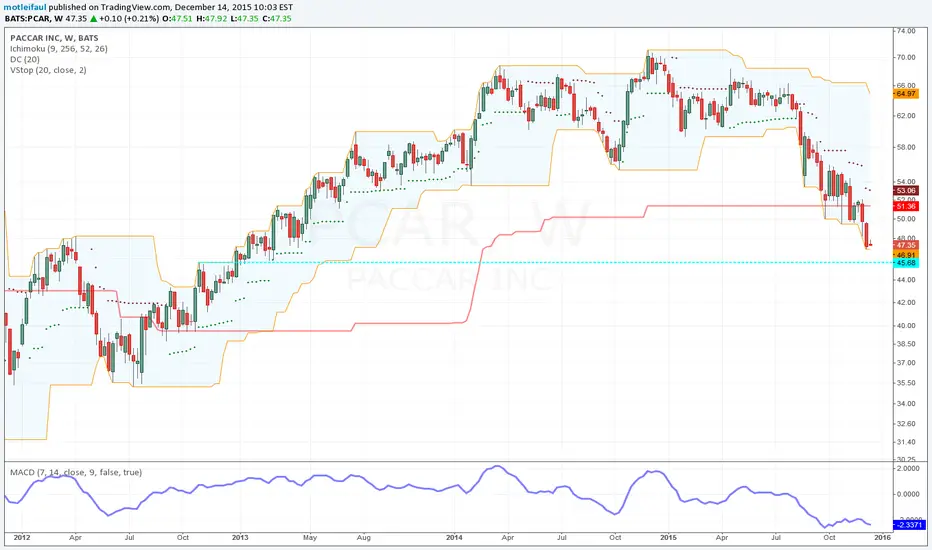Click the red 51.36 price label
This screenshot has height=550, width=932.
906,206
